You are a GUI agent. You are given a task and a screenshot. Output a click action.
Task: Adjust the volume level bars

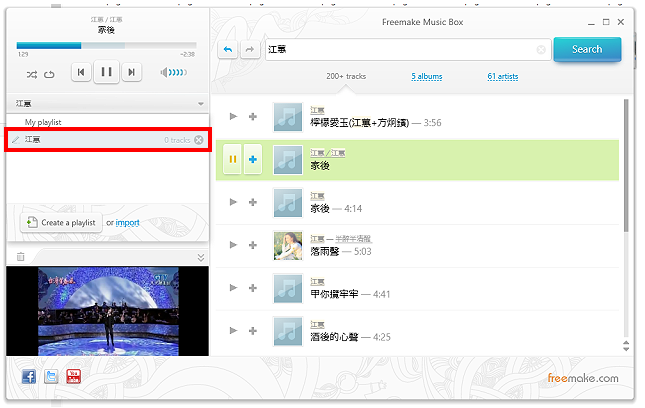coord(178,73)
